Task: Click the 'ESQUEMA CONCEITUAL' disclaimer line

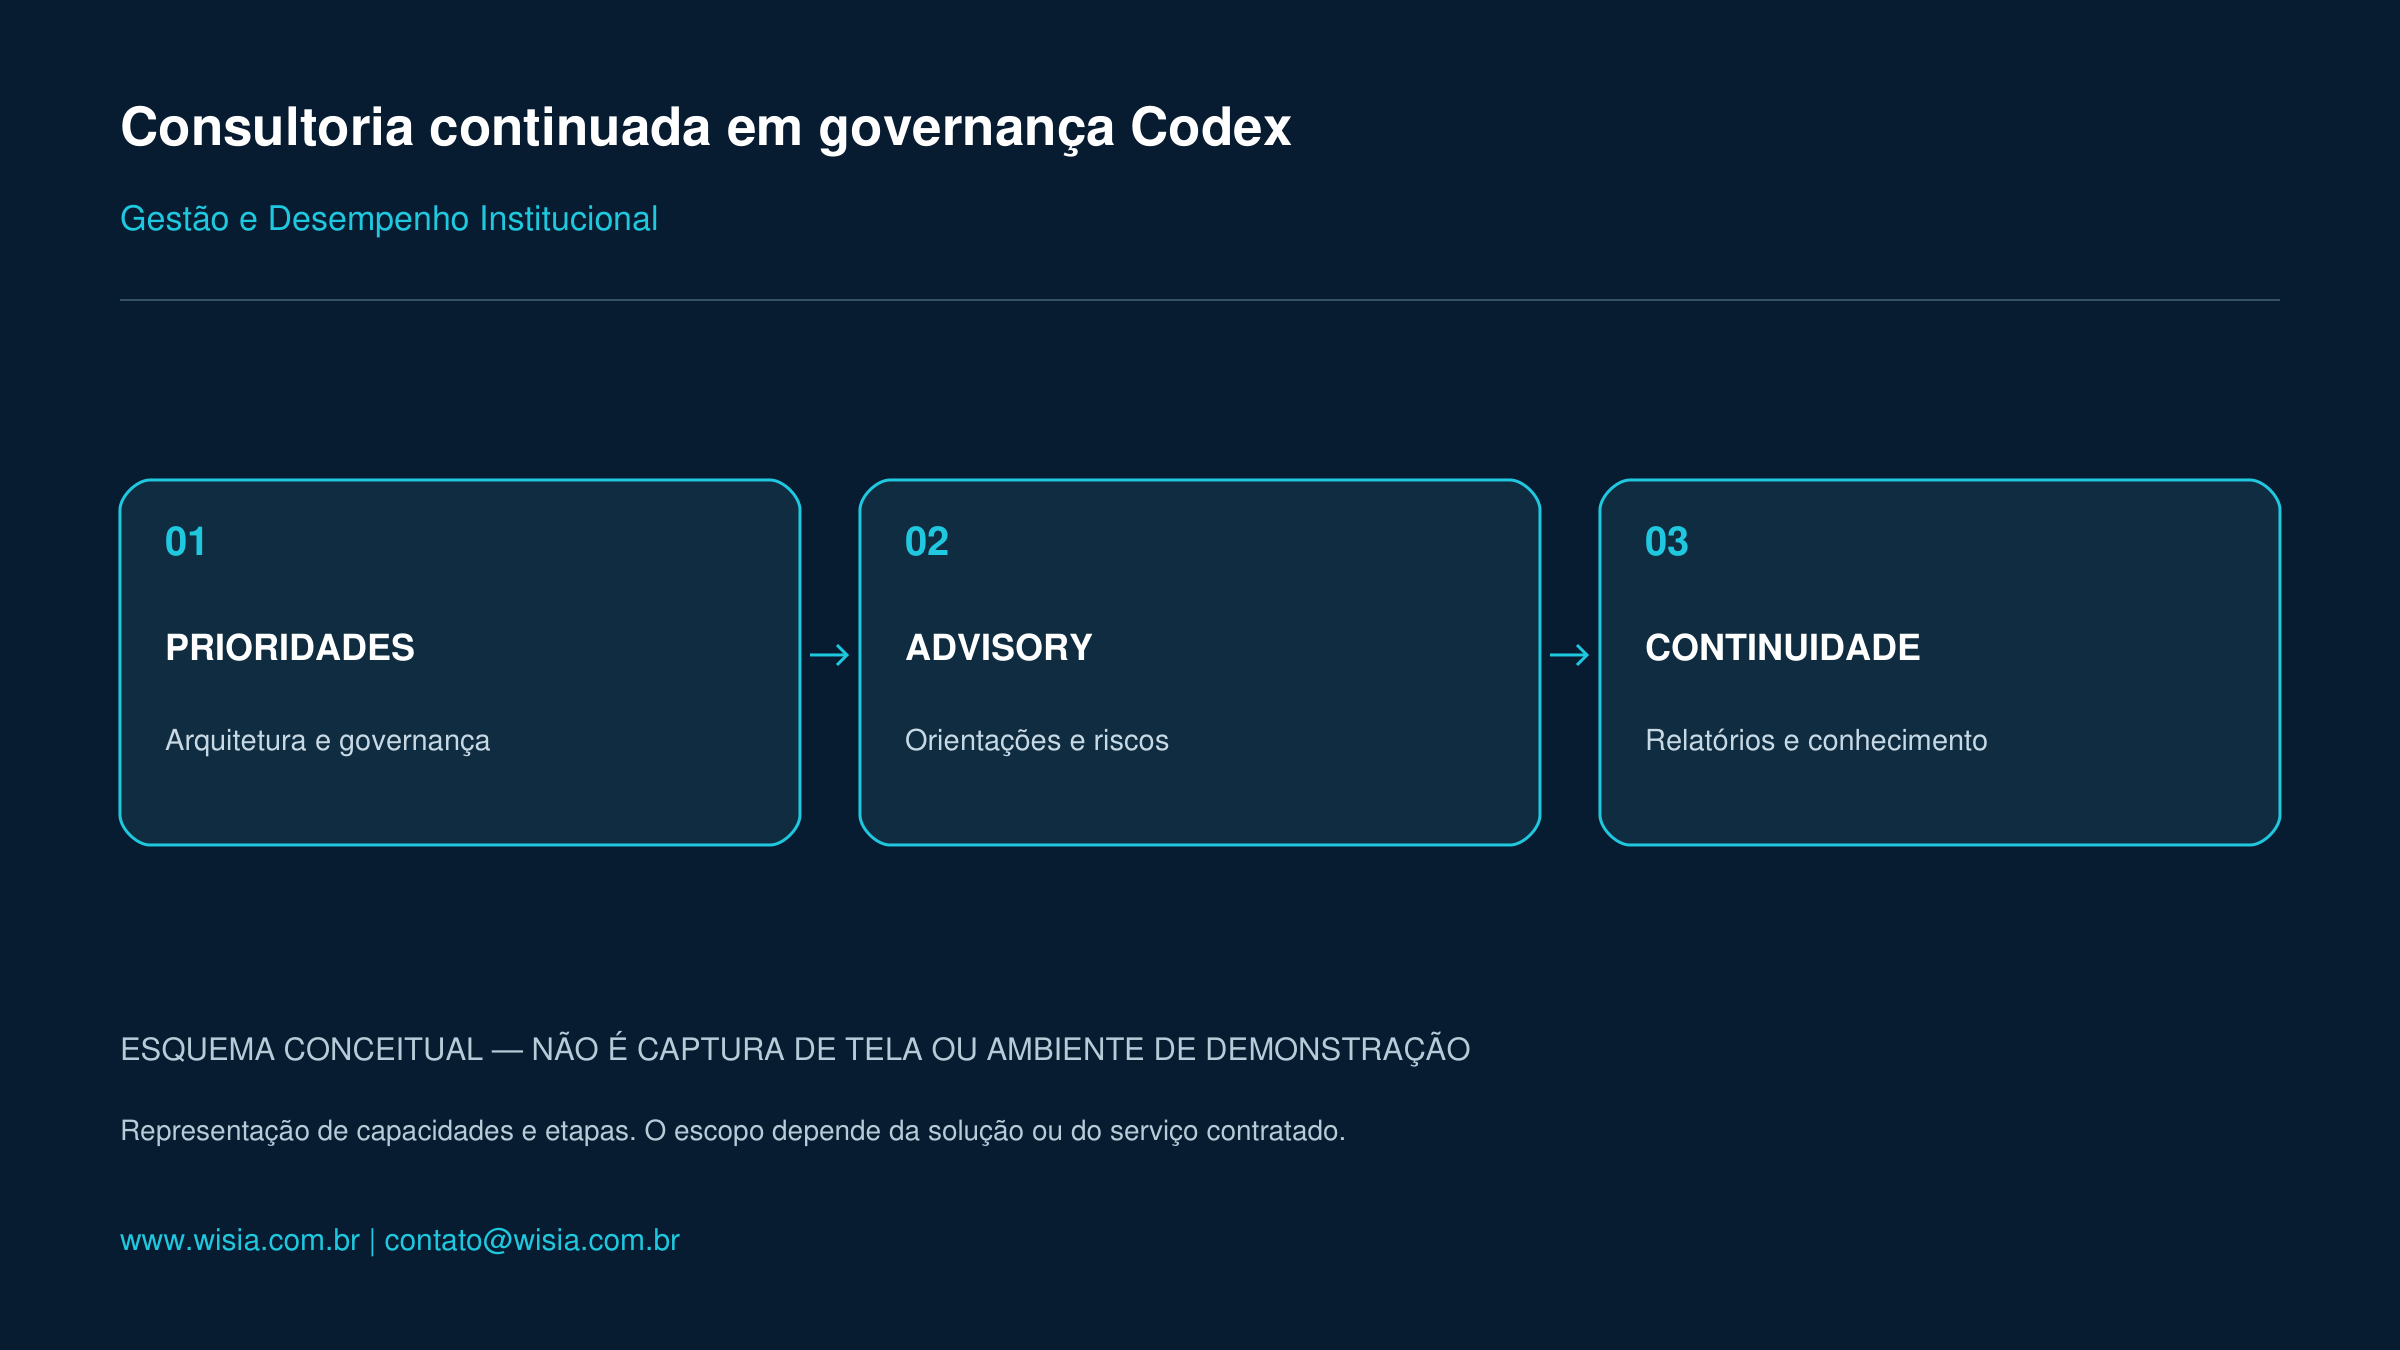Action: point(795,1049)
